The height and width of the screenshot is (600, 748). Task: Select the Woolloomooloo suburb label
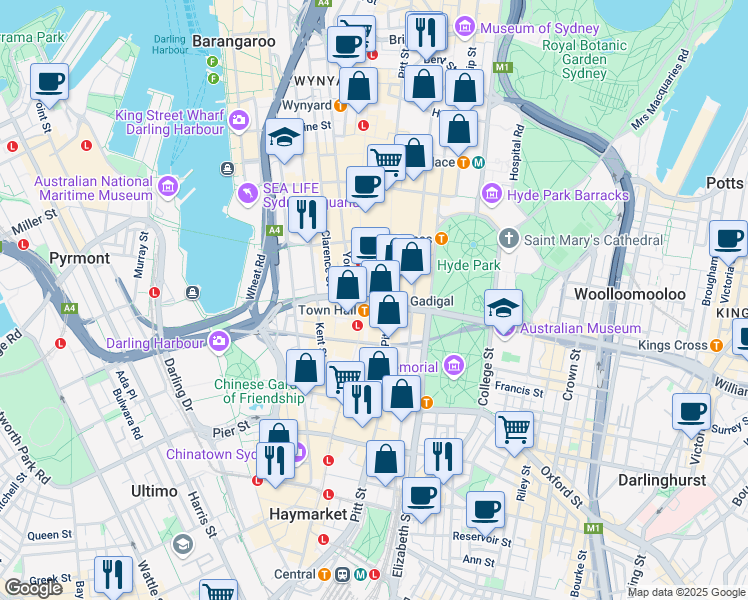[x=630, y=294]
